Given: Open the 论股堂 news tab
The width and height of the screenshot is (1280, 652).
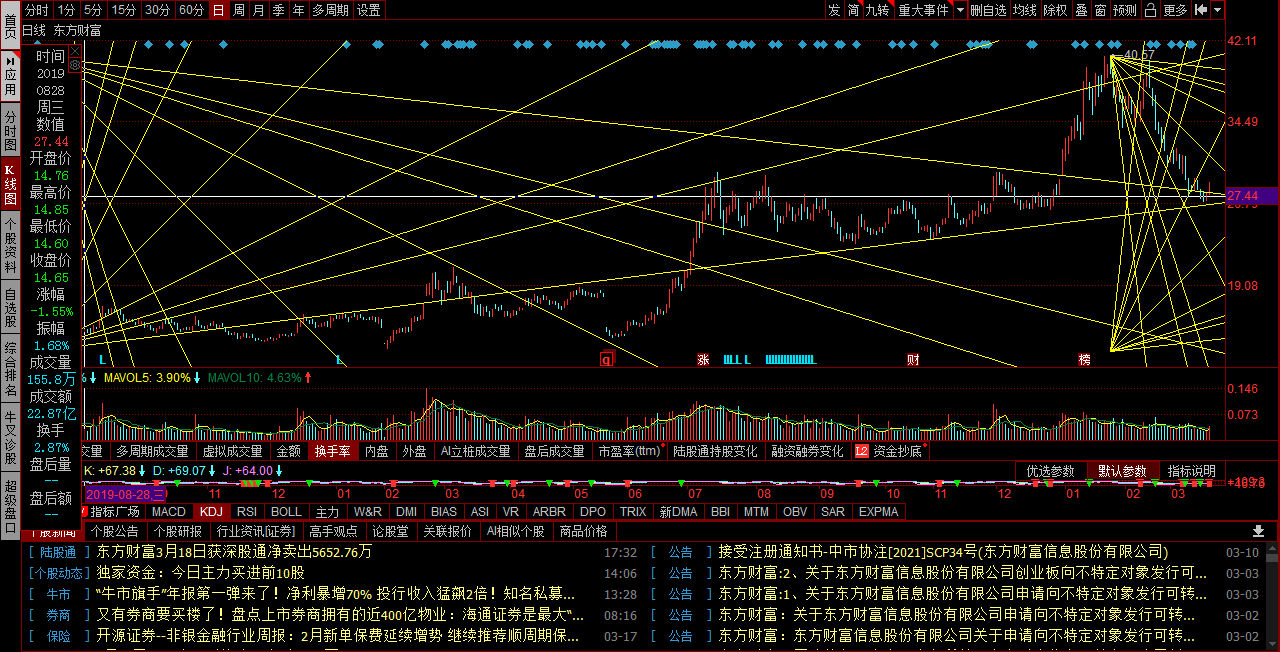Looking at the screenshot, I should coord(390,531).
